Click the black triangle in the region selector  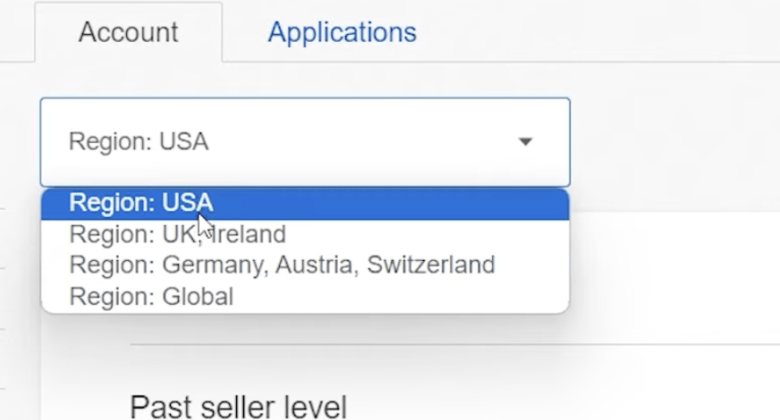coord(525,142)
